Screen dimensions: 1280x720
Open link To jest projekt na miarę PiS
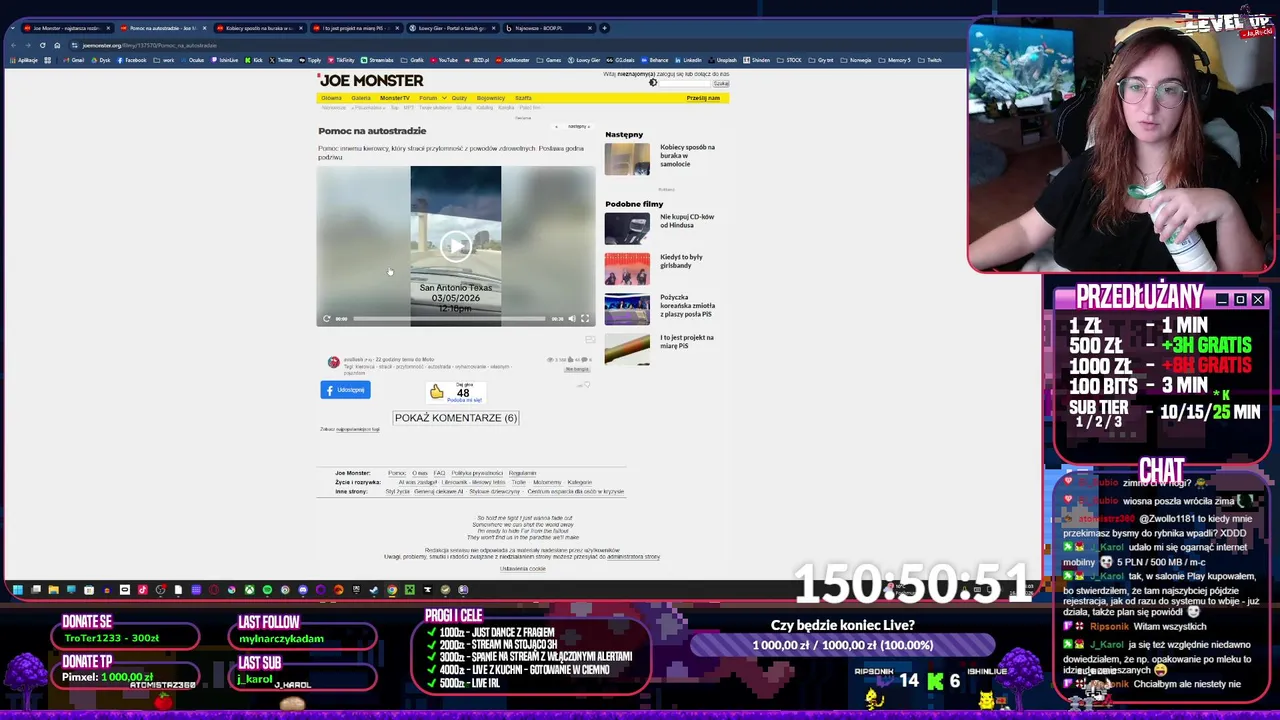click(687, 341)
